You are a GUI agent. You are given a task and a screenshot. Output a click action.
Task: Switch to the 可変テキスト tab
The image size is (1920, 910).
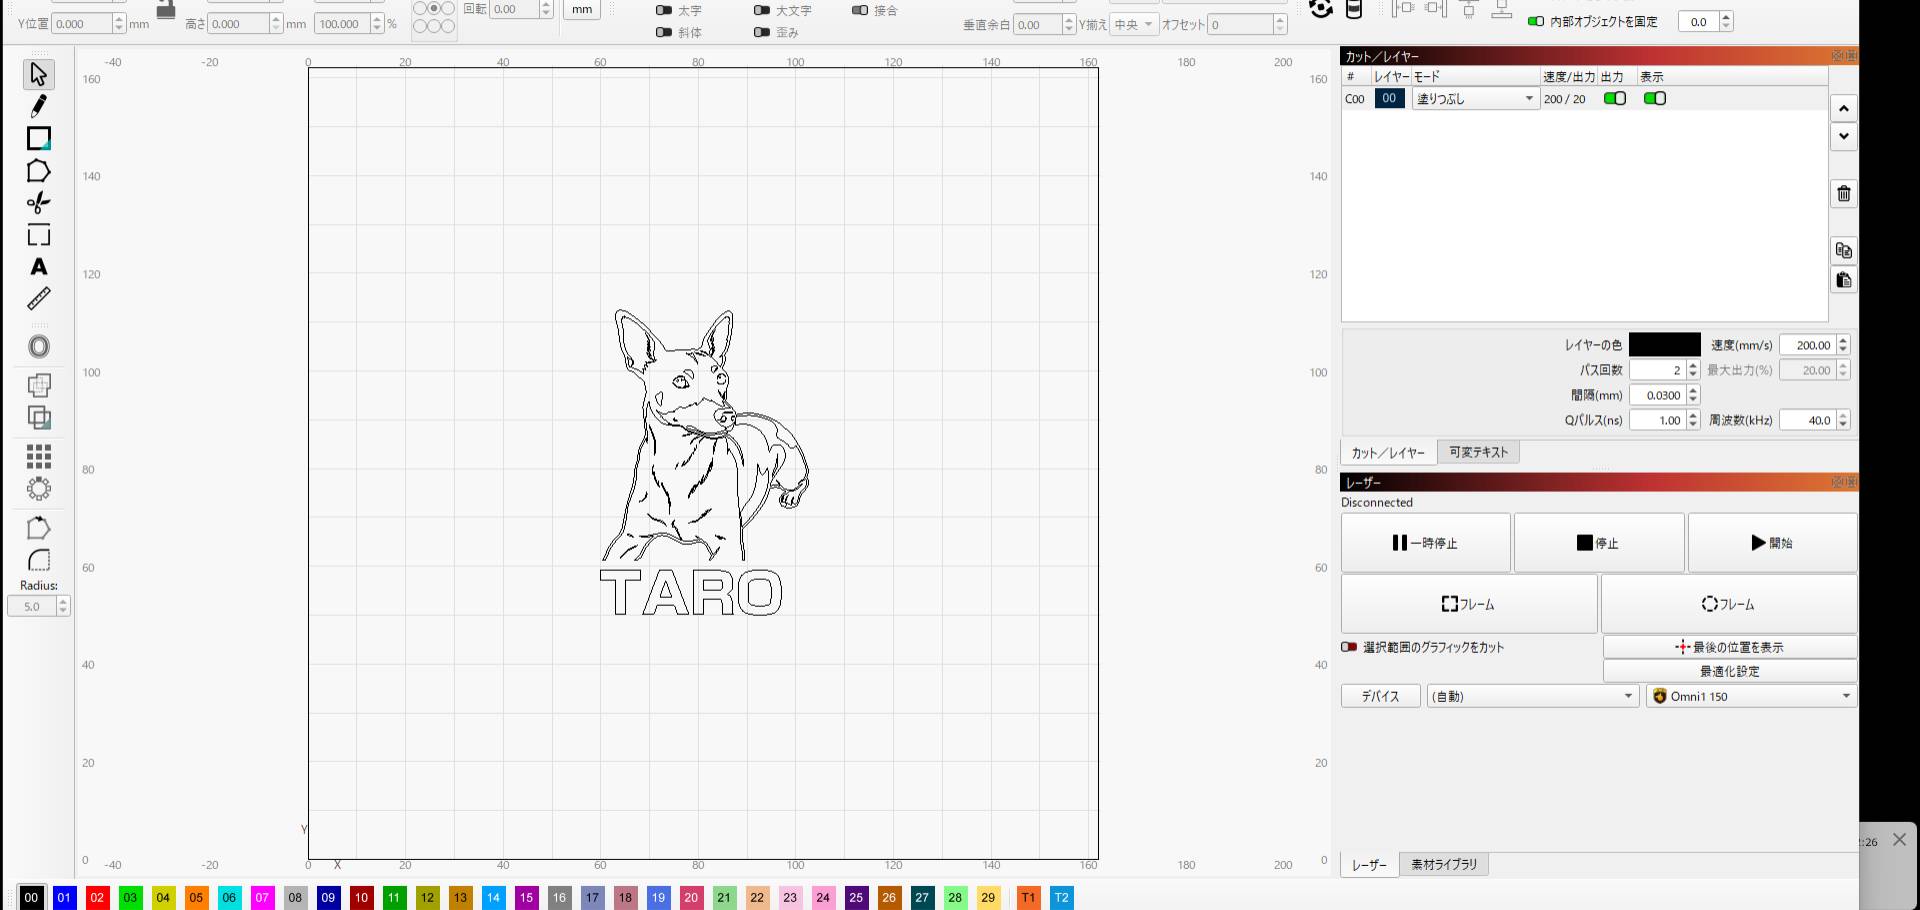pos(1478,452)
